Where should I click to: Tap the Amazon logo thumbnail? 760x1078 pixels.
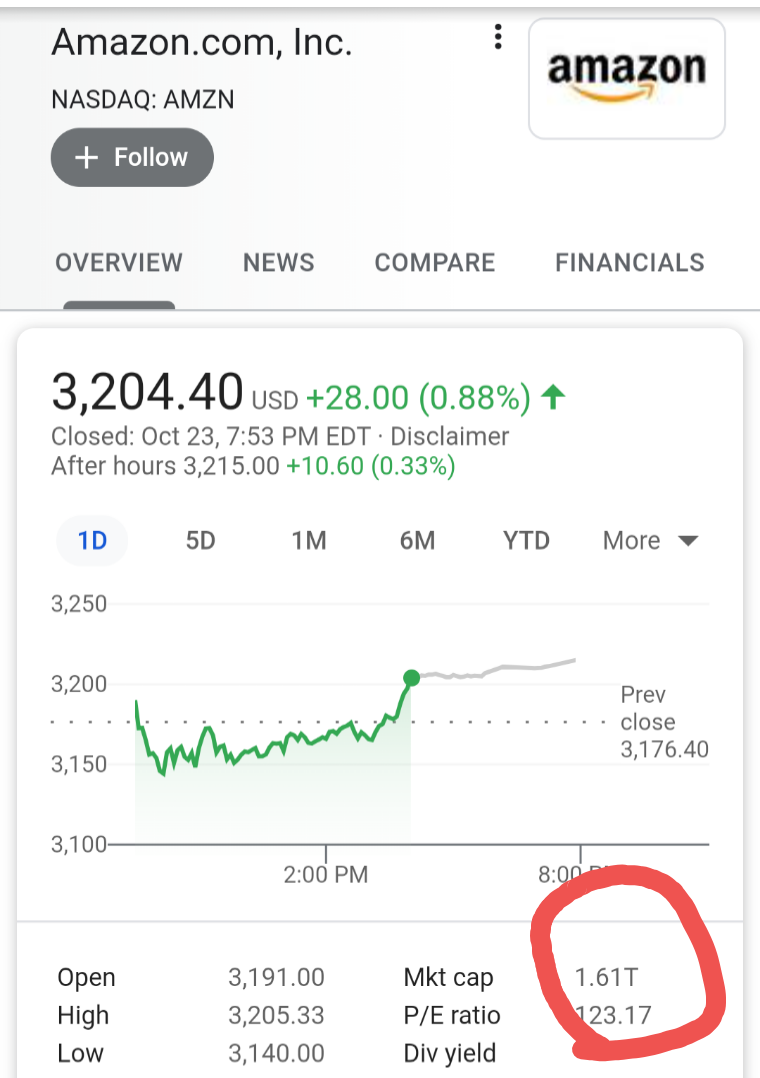(627, 79)
